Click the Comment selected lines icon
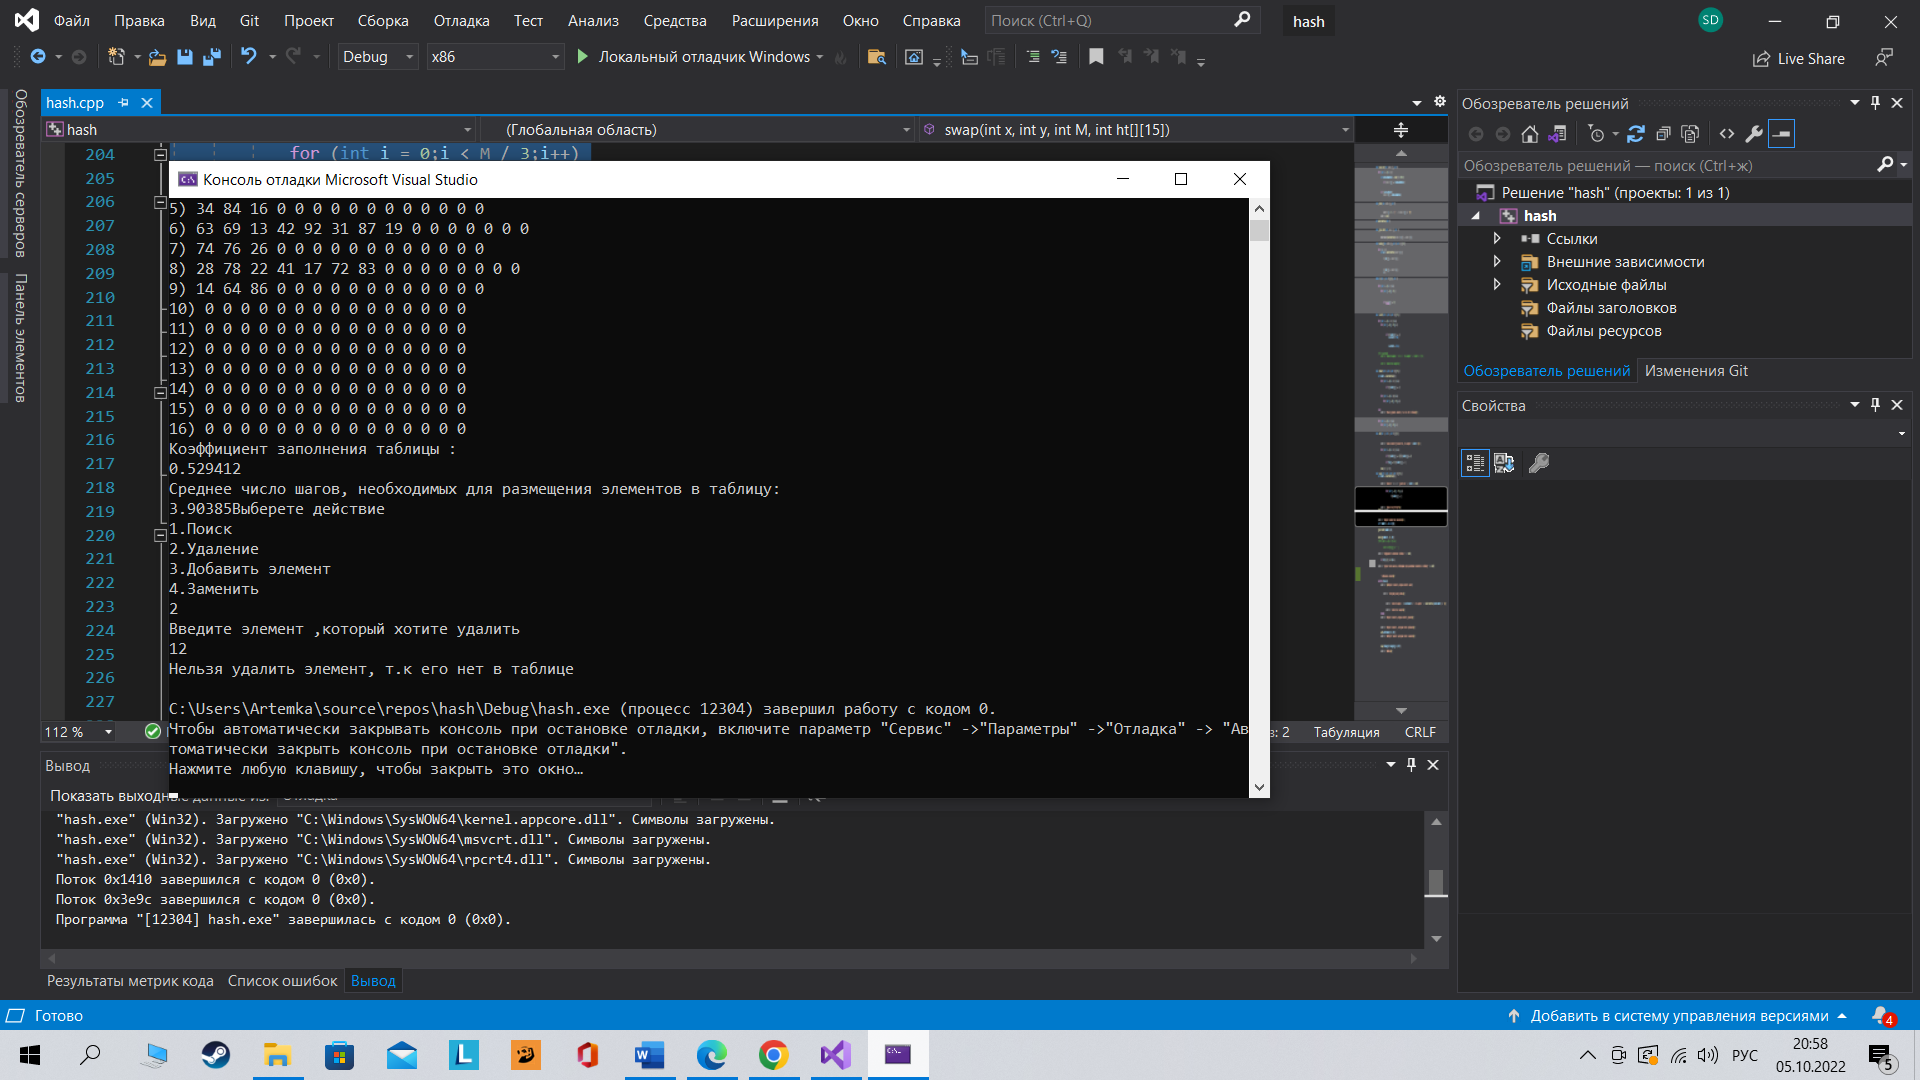 click(x=1033, y=57)
